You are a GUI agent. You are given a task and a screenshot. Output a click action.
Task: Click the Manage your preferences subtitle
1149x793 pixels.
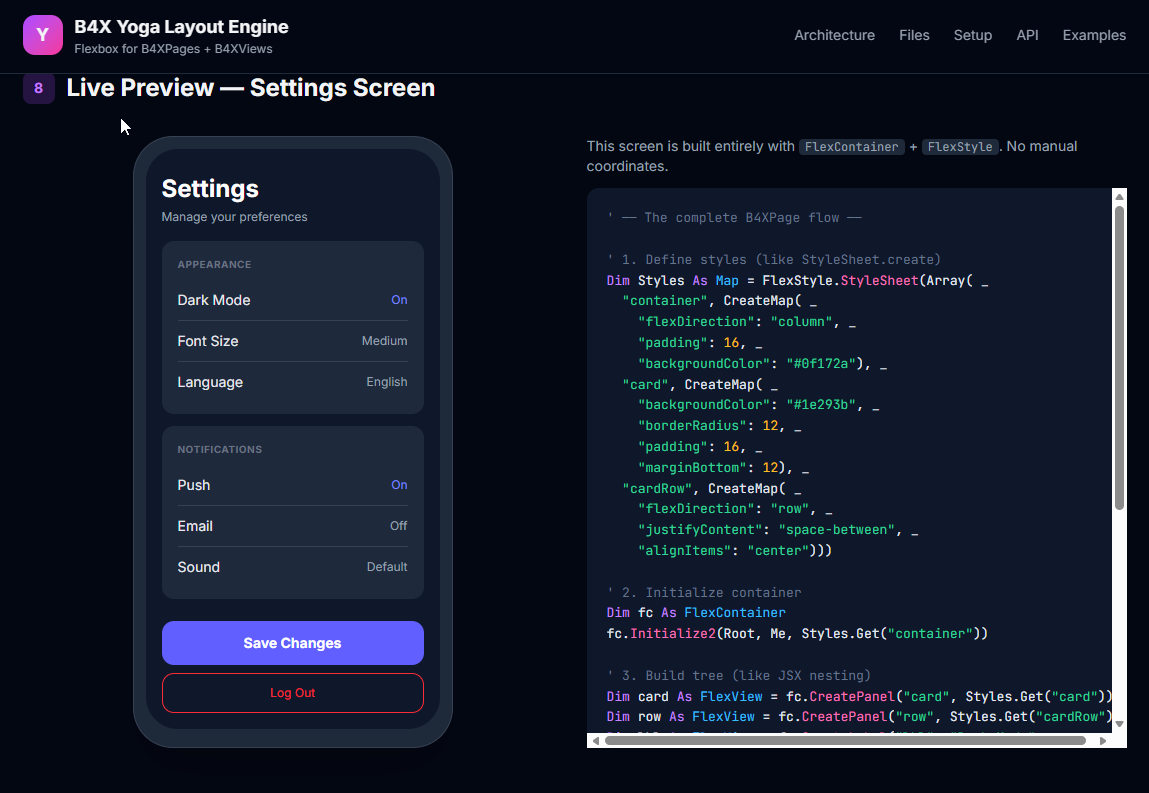click(234, 217)
